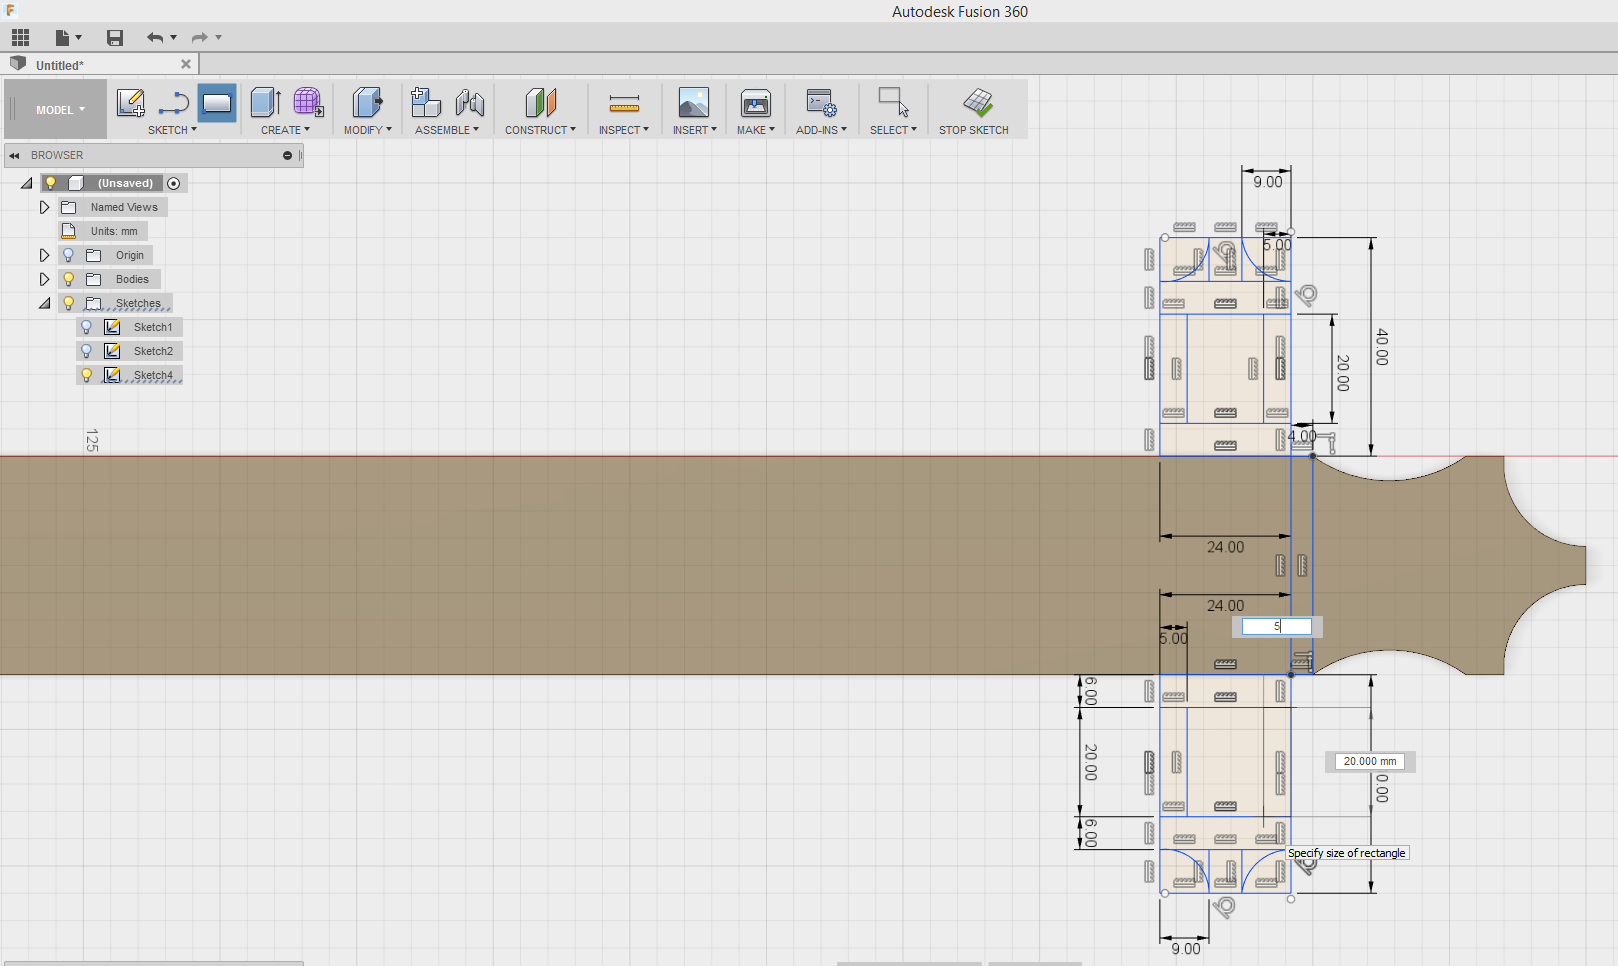Toggle visibility bulb of Bodies folder
The width and height of the screenshot is (1618, 966).
[x=69, y=279]
